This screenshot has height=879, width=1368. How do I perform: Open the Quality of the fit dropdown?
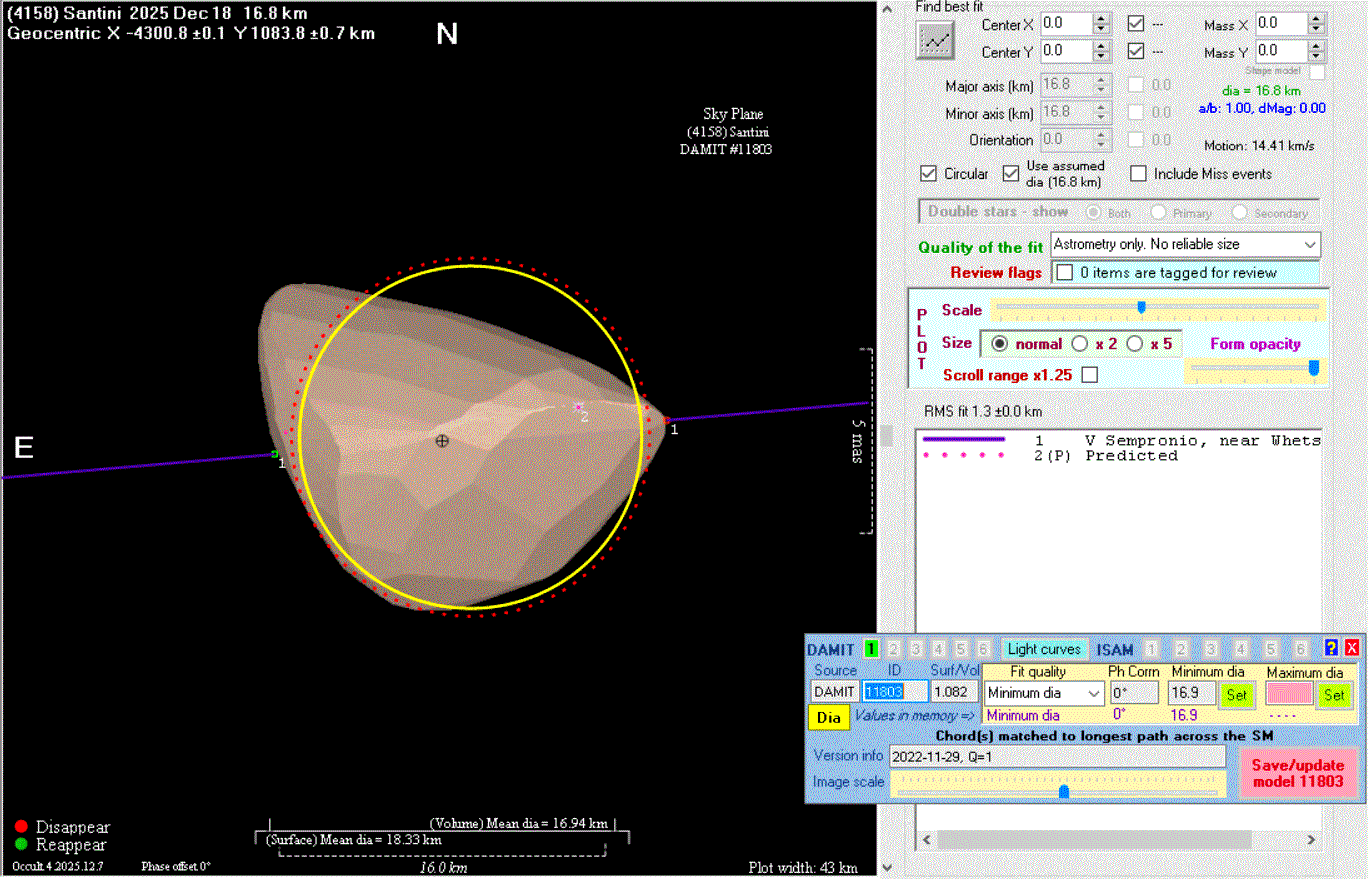coord(1310,244)
